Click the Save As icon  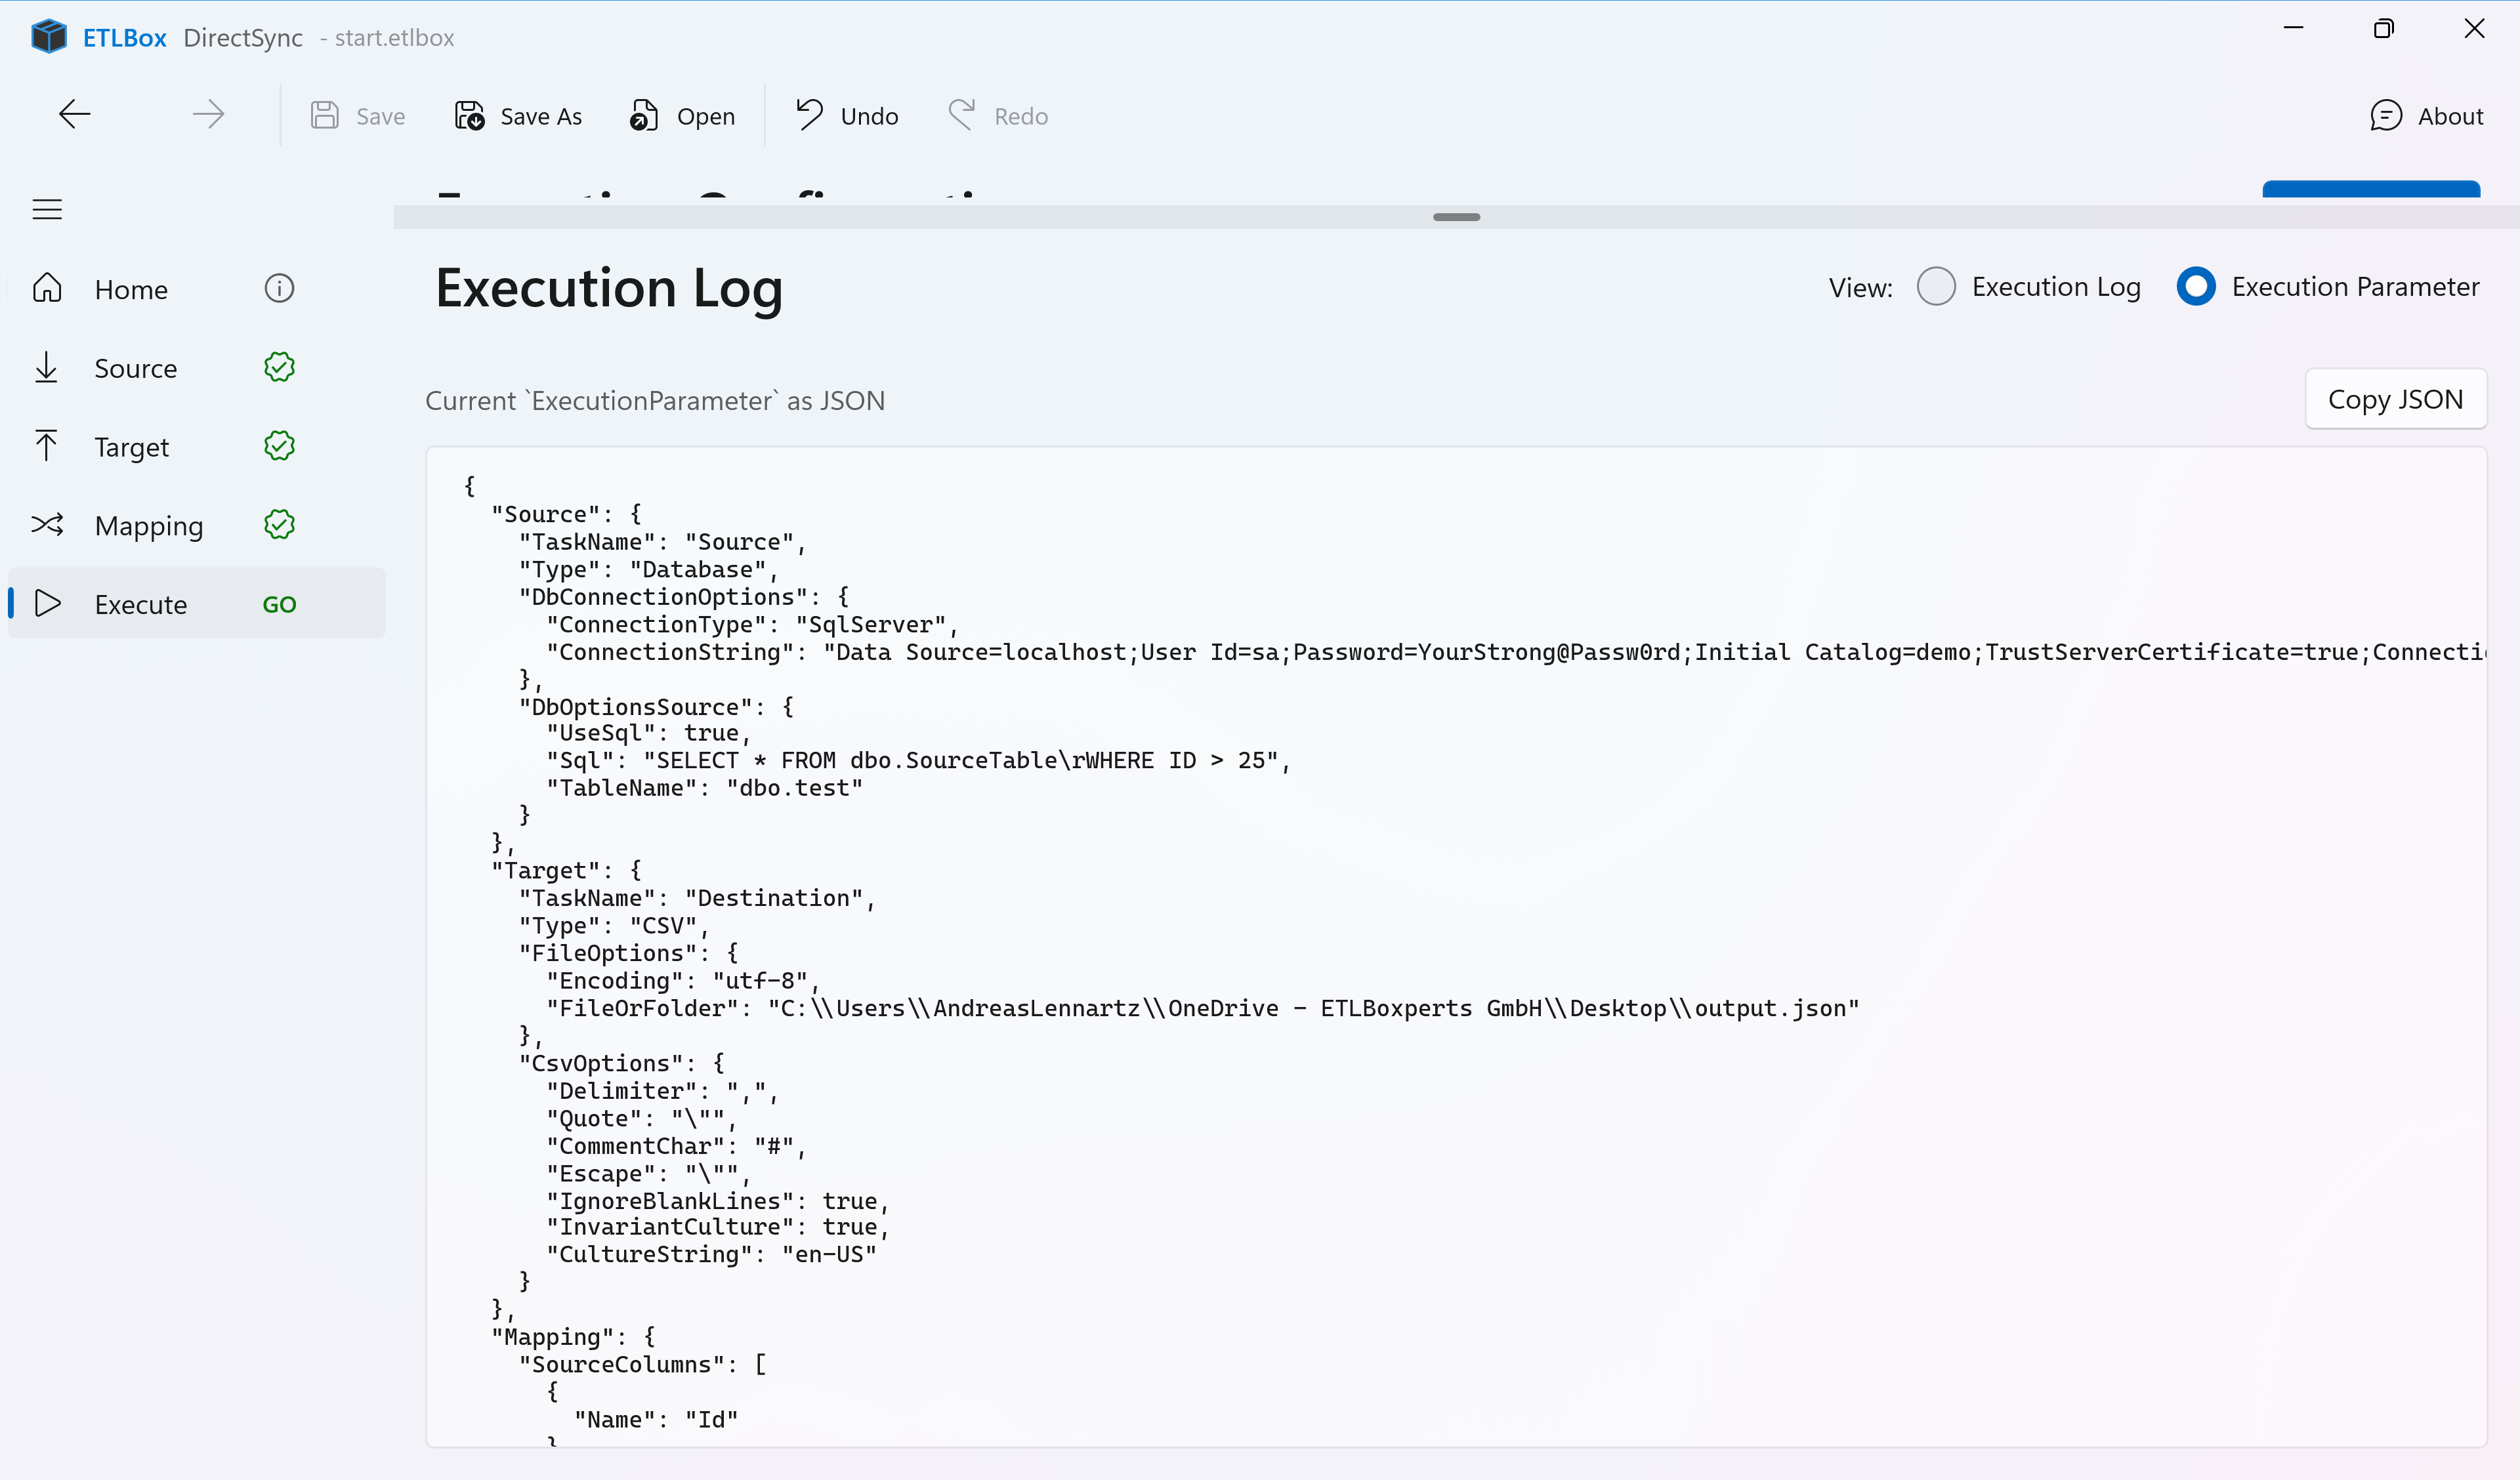(x=467, y=115)
